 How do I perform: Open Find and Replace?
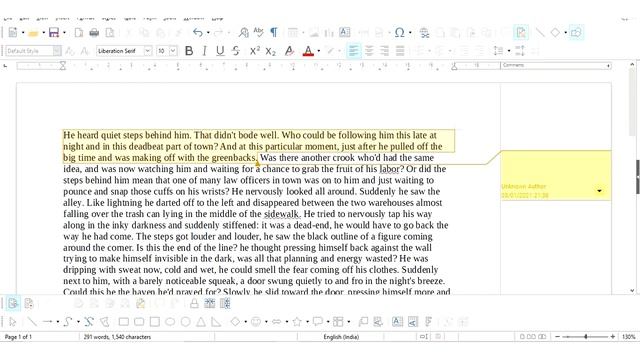tap(244, 33)
